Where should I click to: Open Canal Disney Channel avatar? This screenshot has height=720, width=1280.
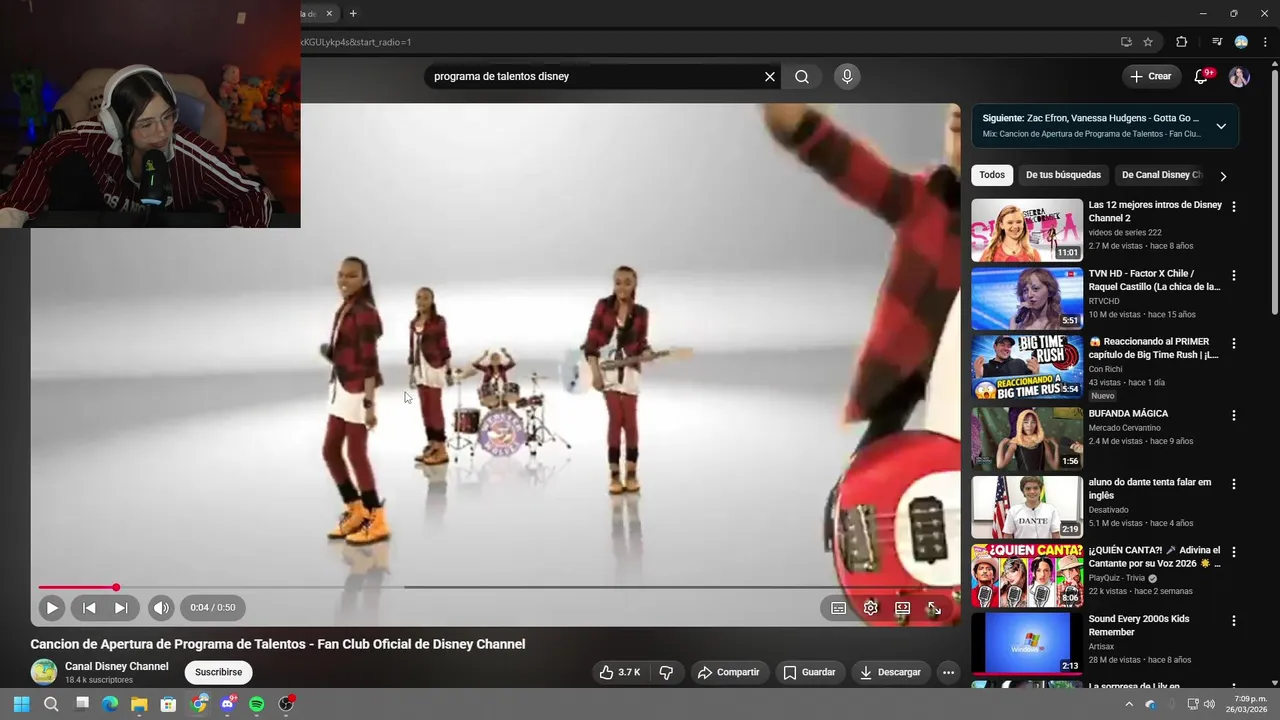click(x=43, y=672)
